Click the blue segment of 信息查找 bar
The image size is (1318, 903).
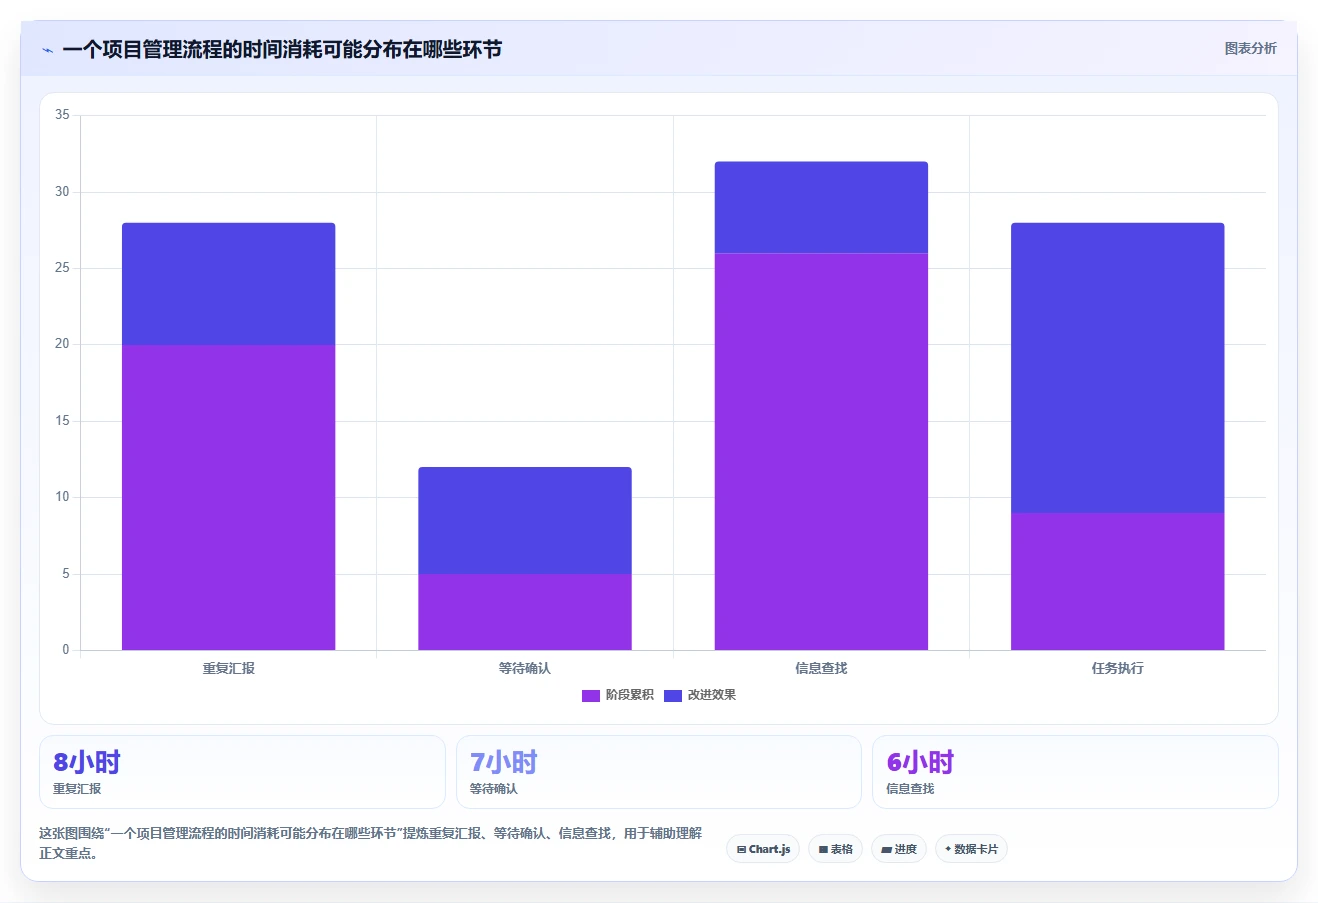[821, 207]
